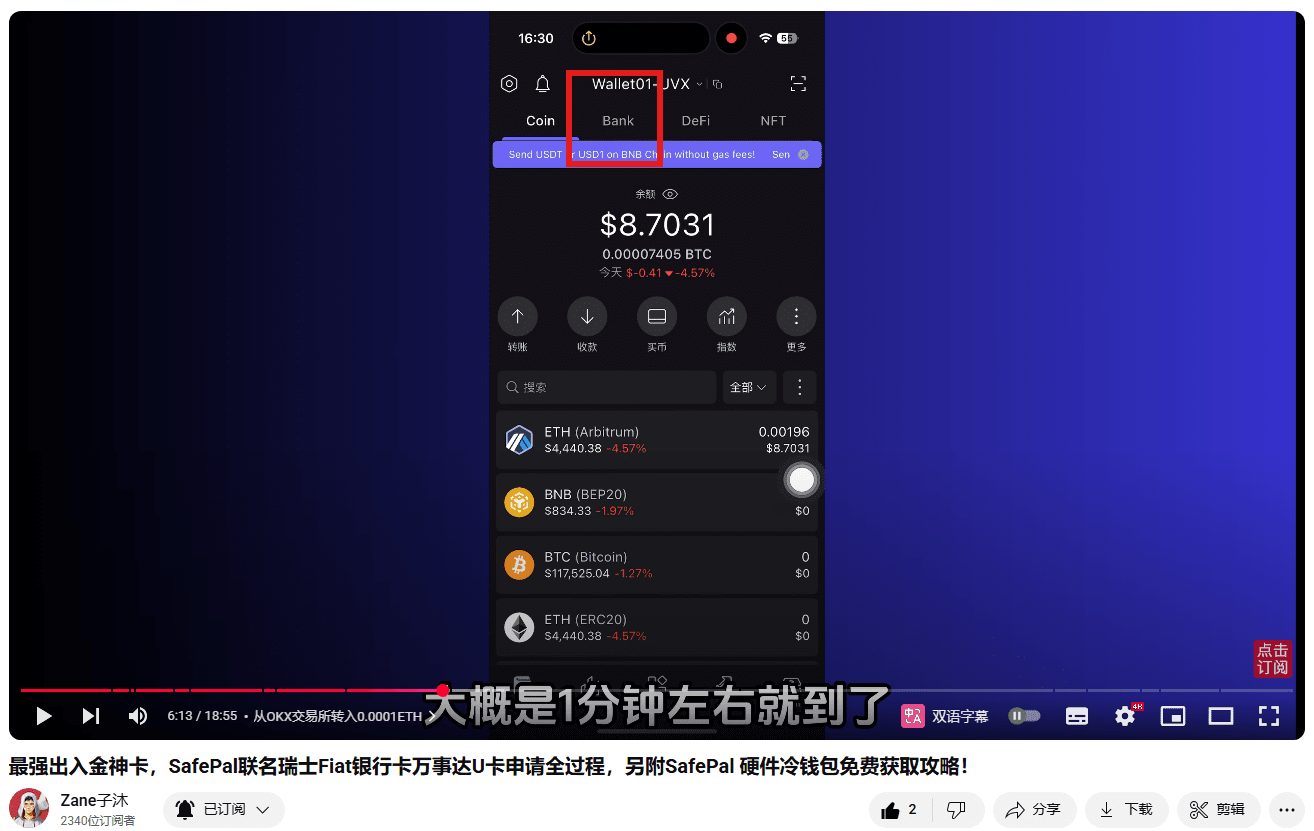Click the red progress scrubber dot
Viewport: 1314px width, 831px height.
[x=443, y=690]
